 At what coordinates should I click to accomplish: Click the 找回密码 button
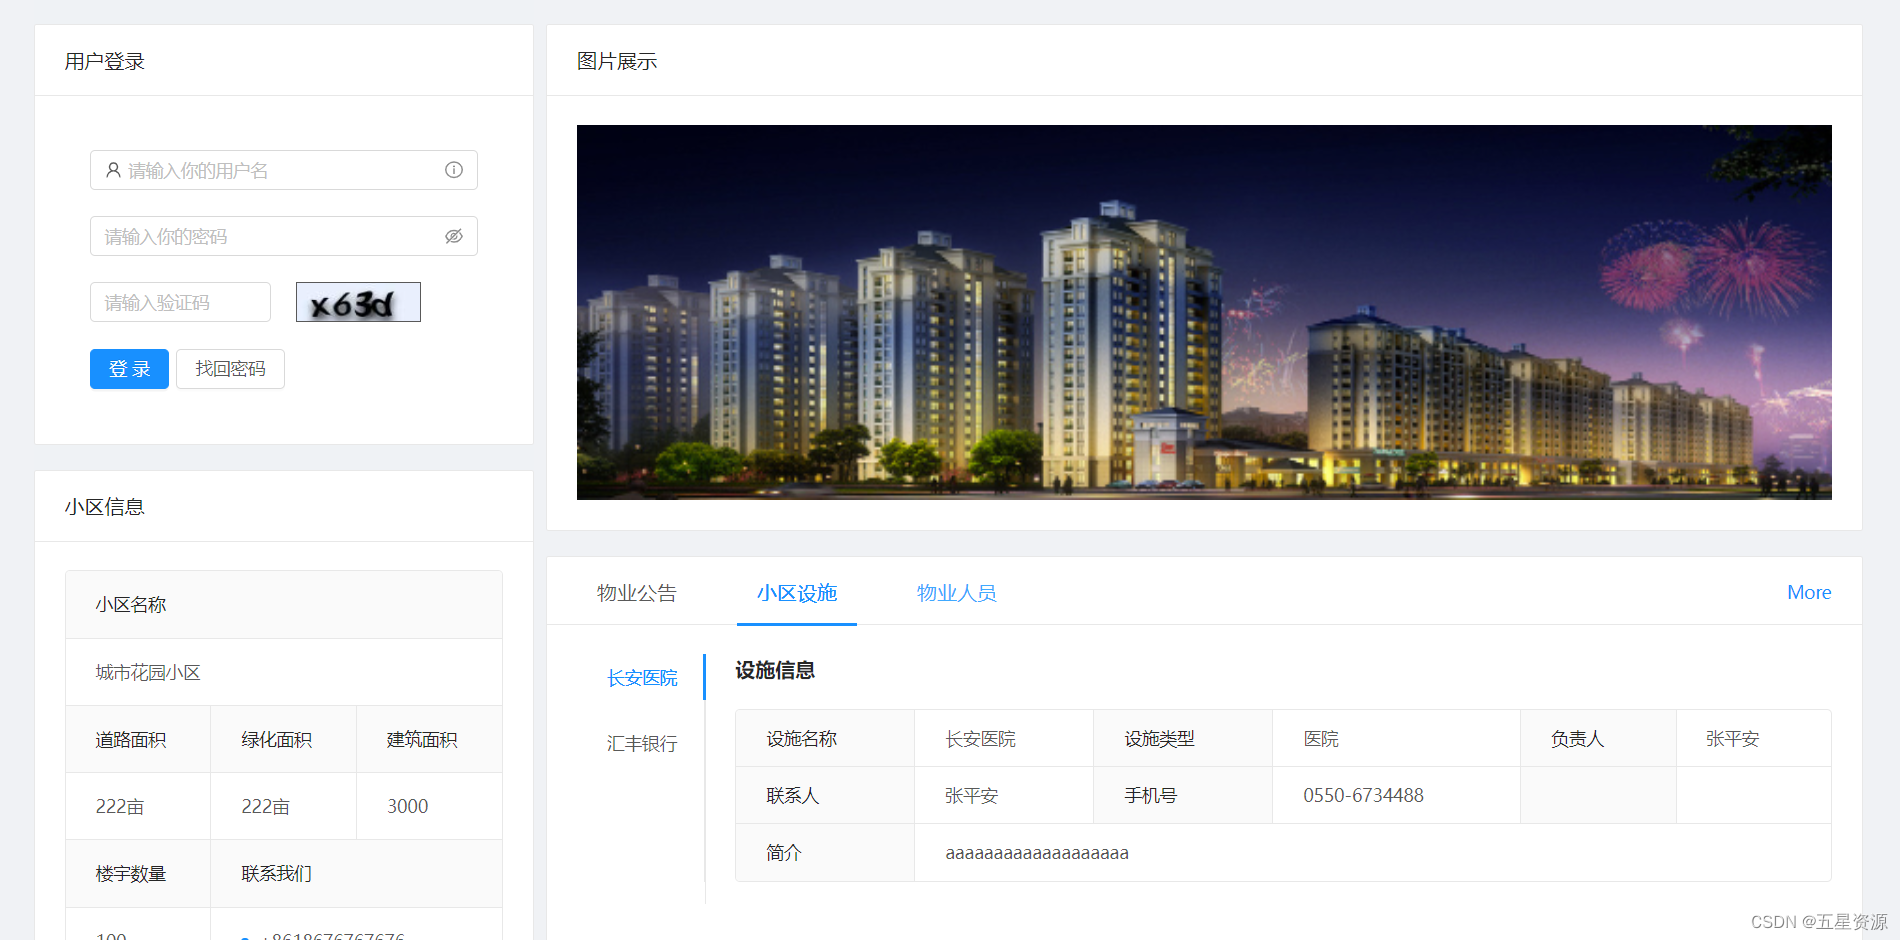pos(230,369)
